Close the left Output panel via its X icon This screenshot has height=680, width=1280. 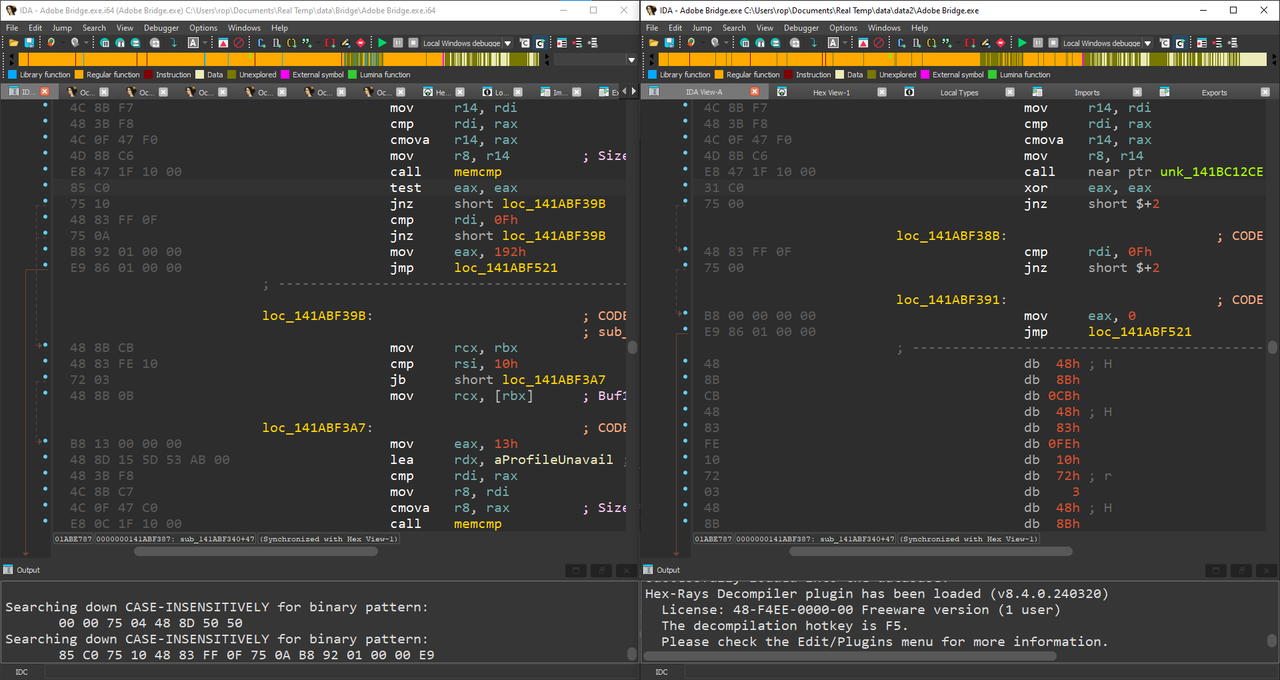(x=625, y=570)
